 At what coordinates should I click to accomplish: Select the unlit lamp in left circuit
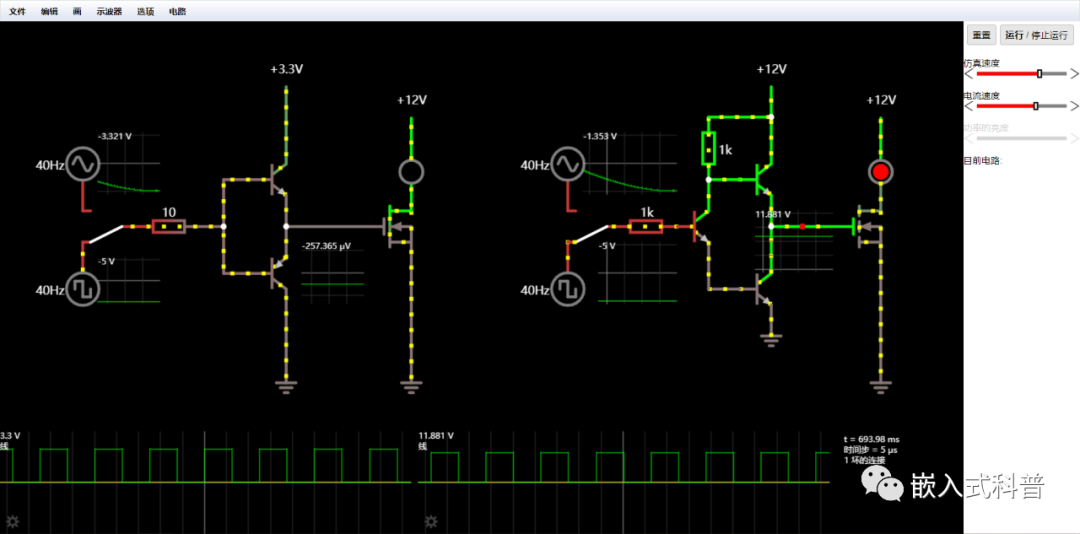pyautogui.click(x=411, y=171)
